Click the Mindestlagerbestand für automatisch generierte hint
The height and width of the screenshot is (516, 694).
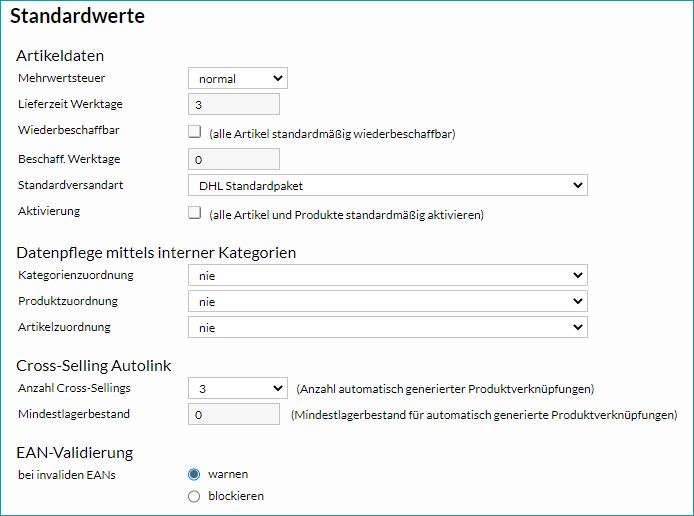(x=484, y=415)
